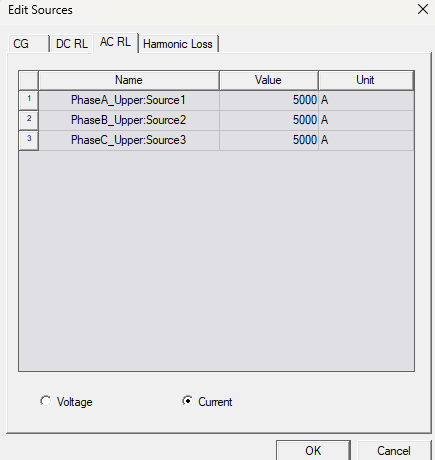
Task: Click the unit cell of PhaseC_Upper:Source3
Action: (x=366, y=140)
